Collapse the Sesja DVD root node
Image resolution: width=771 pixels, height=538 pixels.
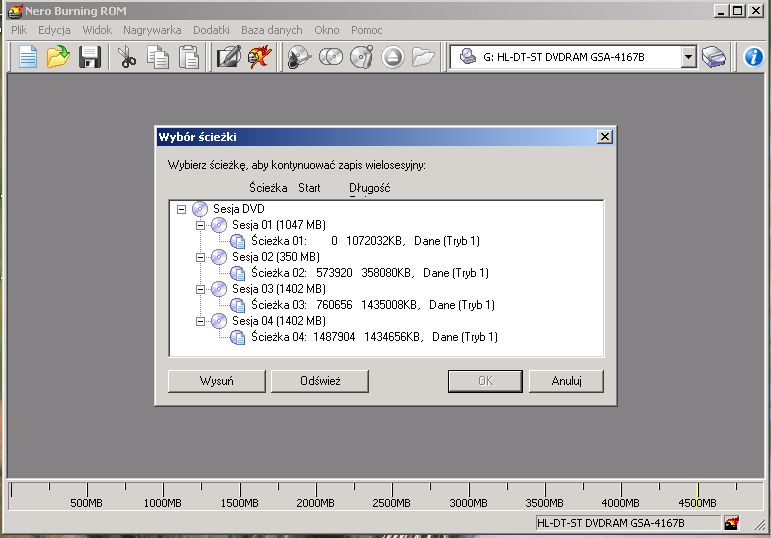tap(181, 209)
